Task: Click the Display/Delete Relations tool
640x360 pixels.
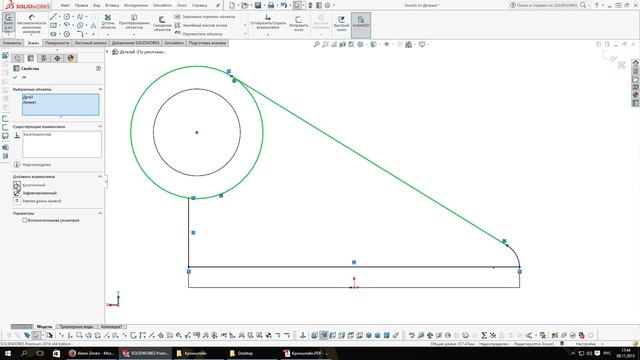Action: [268, 21]
